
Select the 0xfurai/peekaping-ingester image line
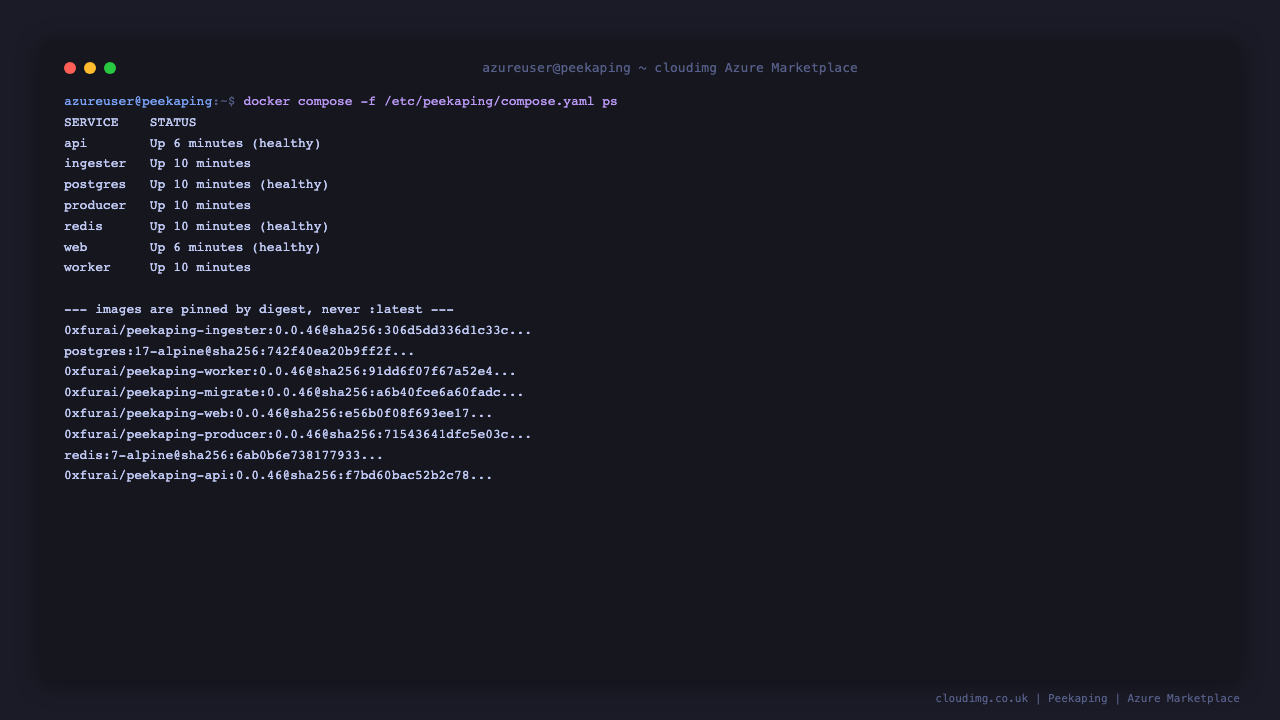click(298, 330)
